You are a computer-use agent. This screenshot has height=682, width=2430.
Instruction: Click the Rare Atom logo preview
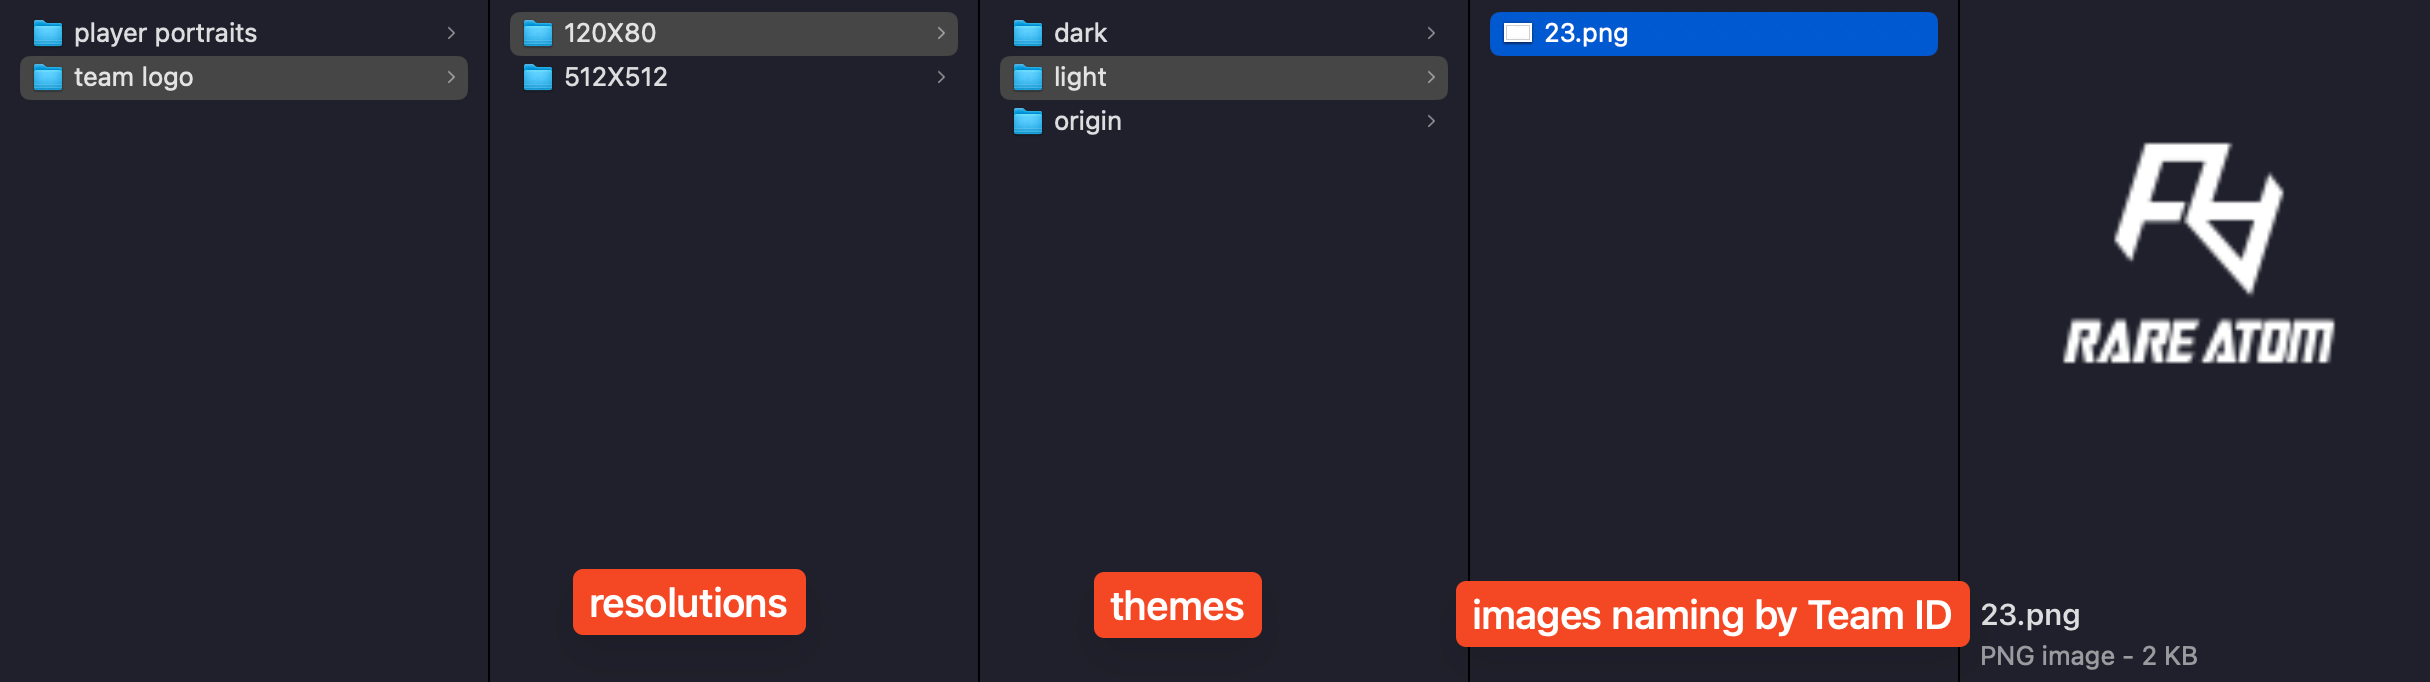tap(2198, 255)
